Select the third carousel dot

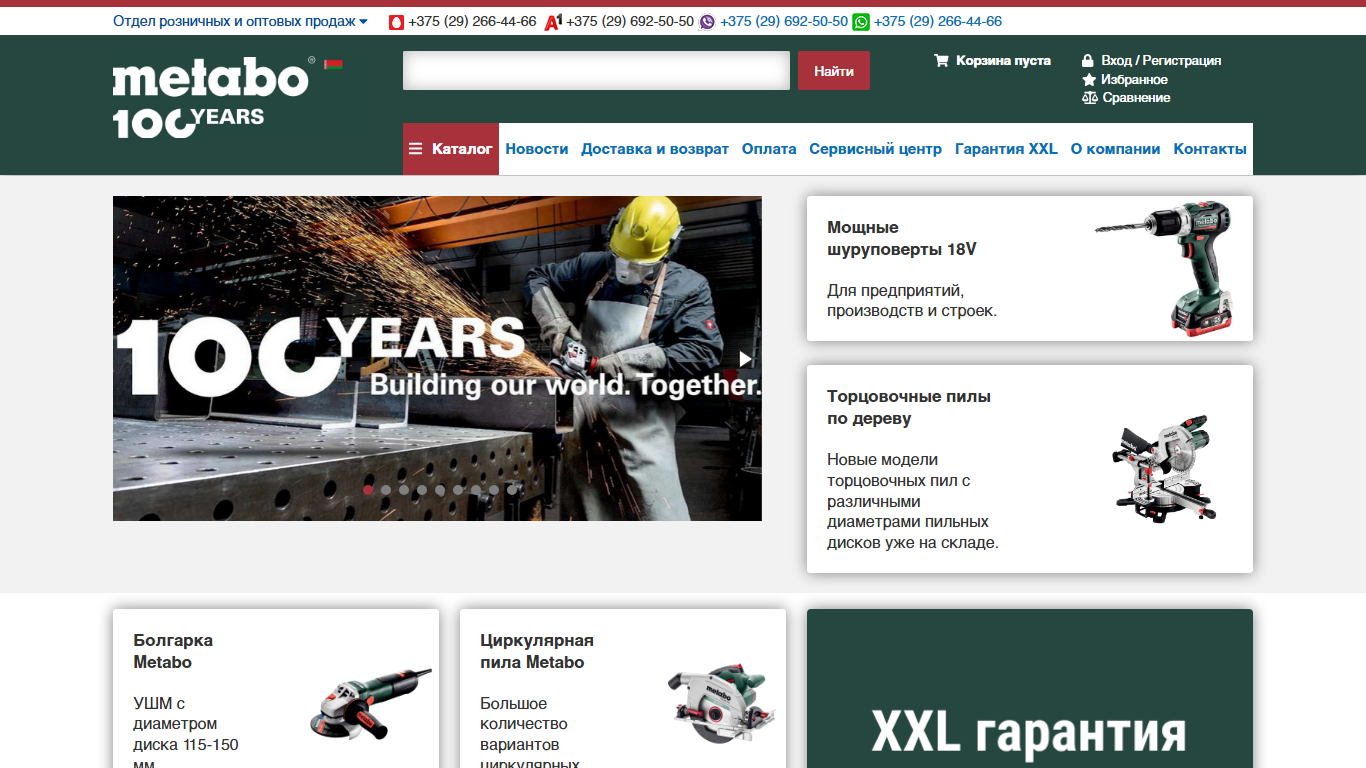pos(404,490)
